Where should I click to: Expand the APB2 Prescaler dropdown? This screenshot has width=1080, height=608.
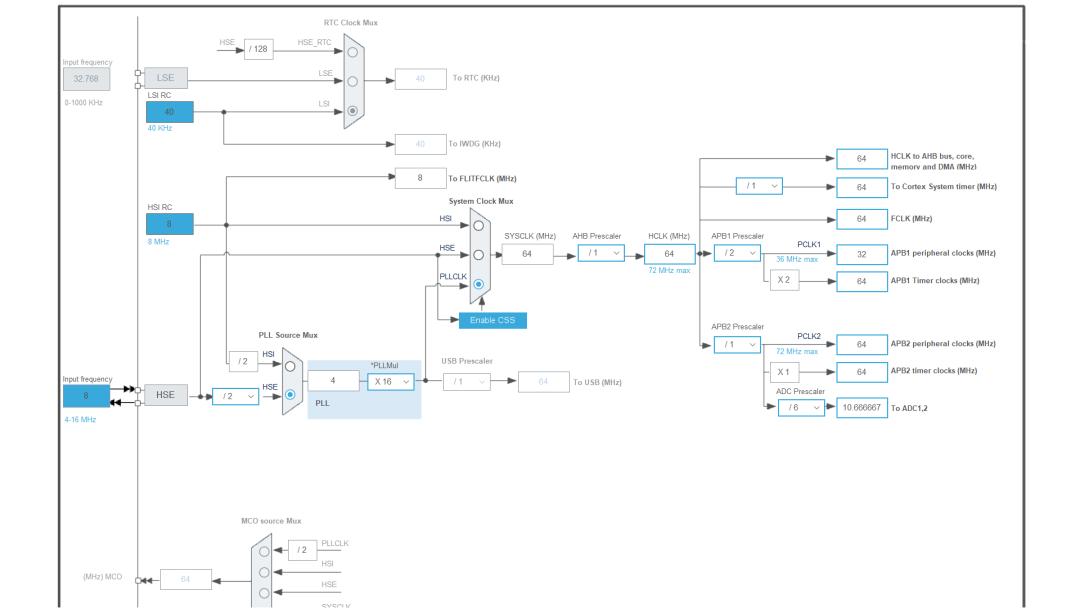[x=737, y=344]
